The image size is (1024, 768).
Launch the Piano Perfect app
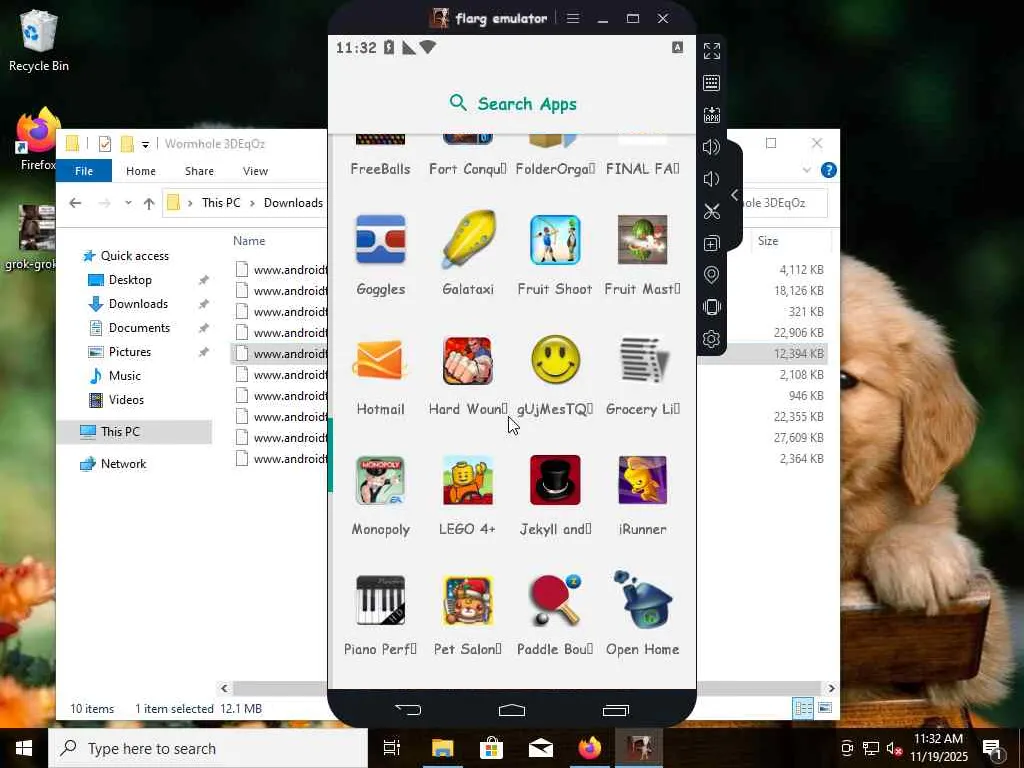point(380,601)
